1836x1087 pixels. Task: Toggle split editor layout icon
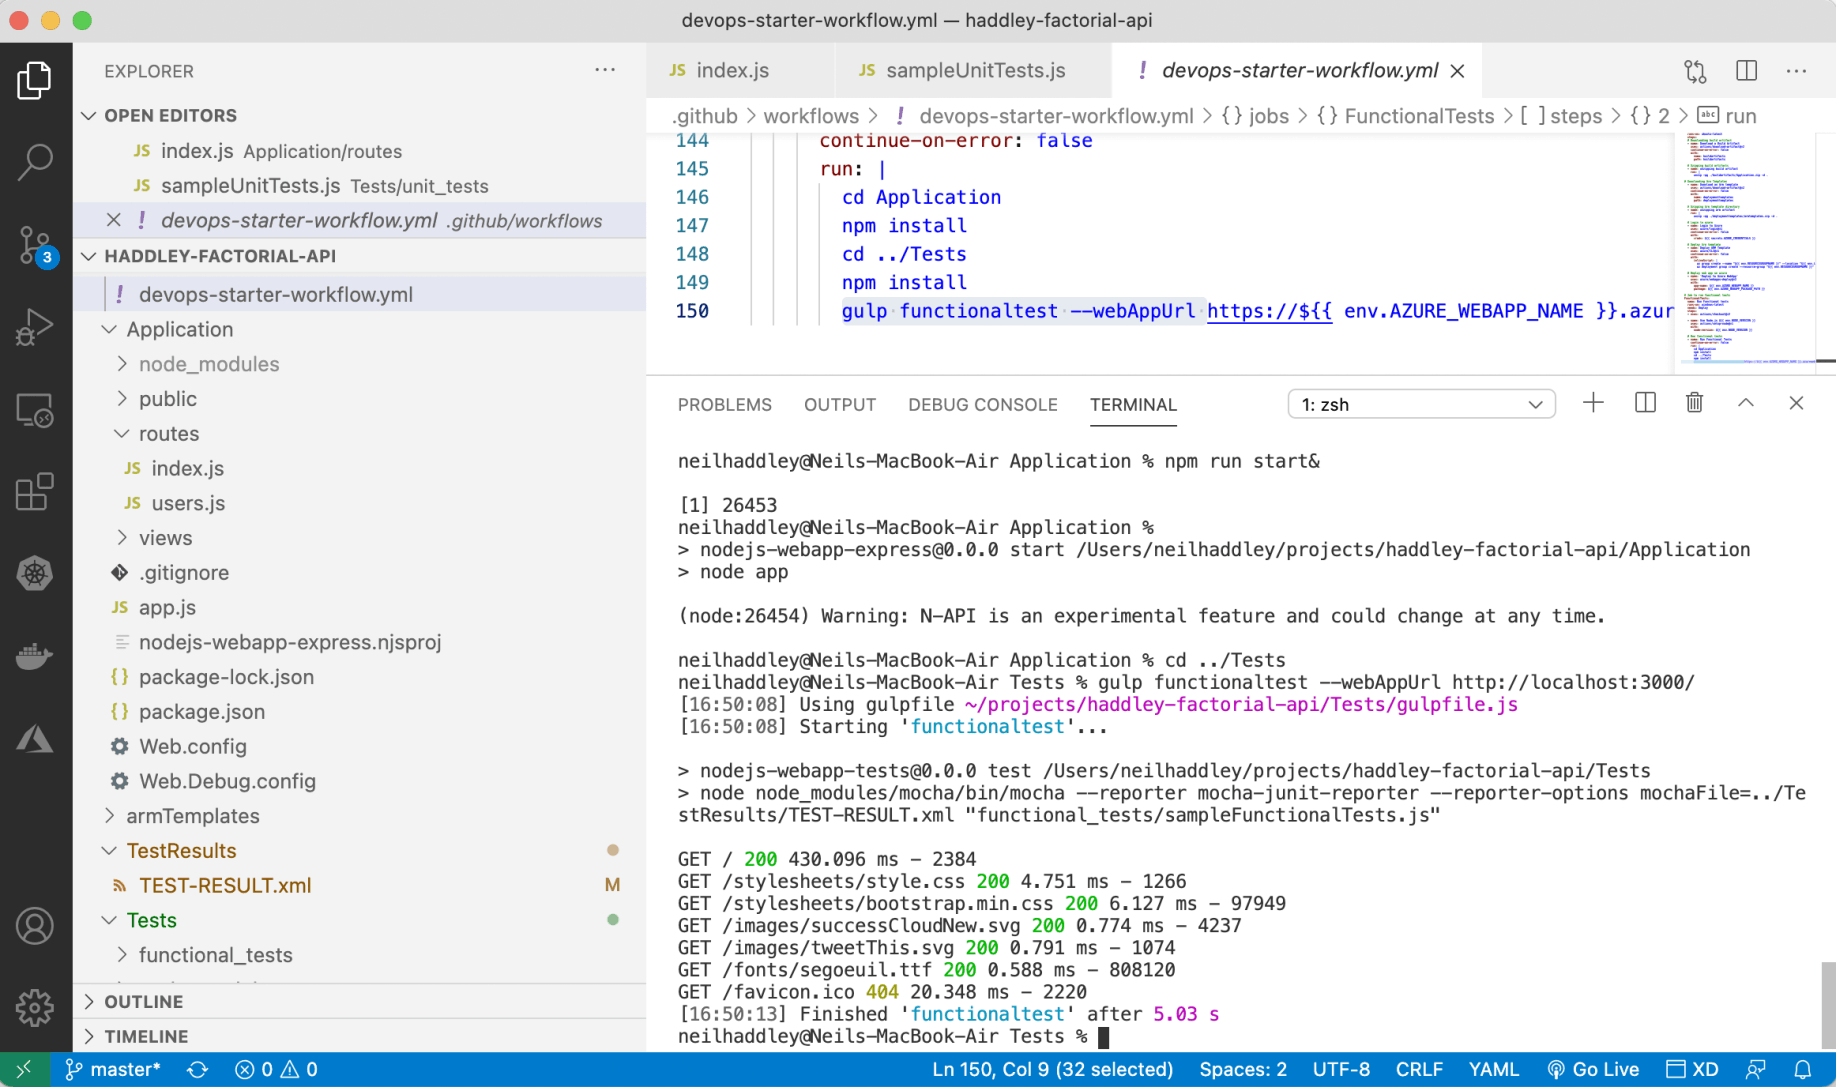1746,71
